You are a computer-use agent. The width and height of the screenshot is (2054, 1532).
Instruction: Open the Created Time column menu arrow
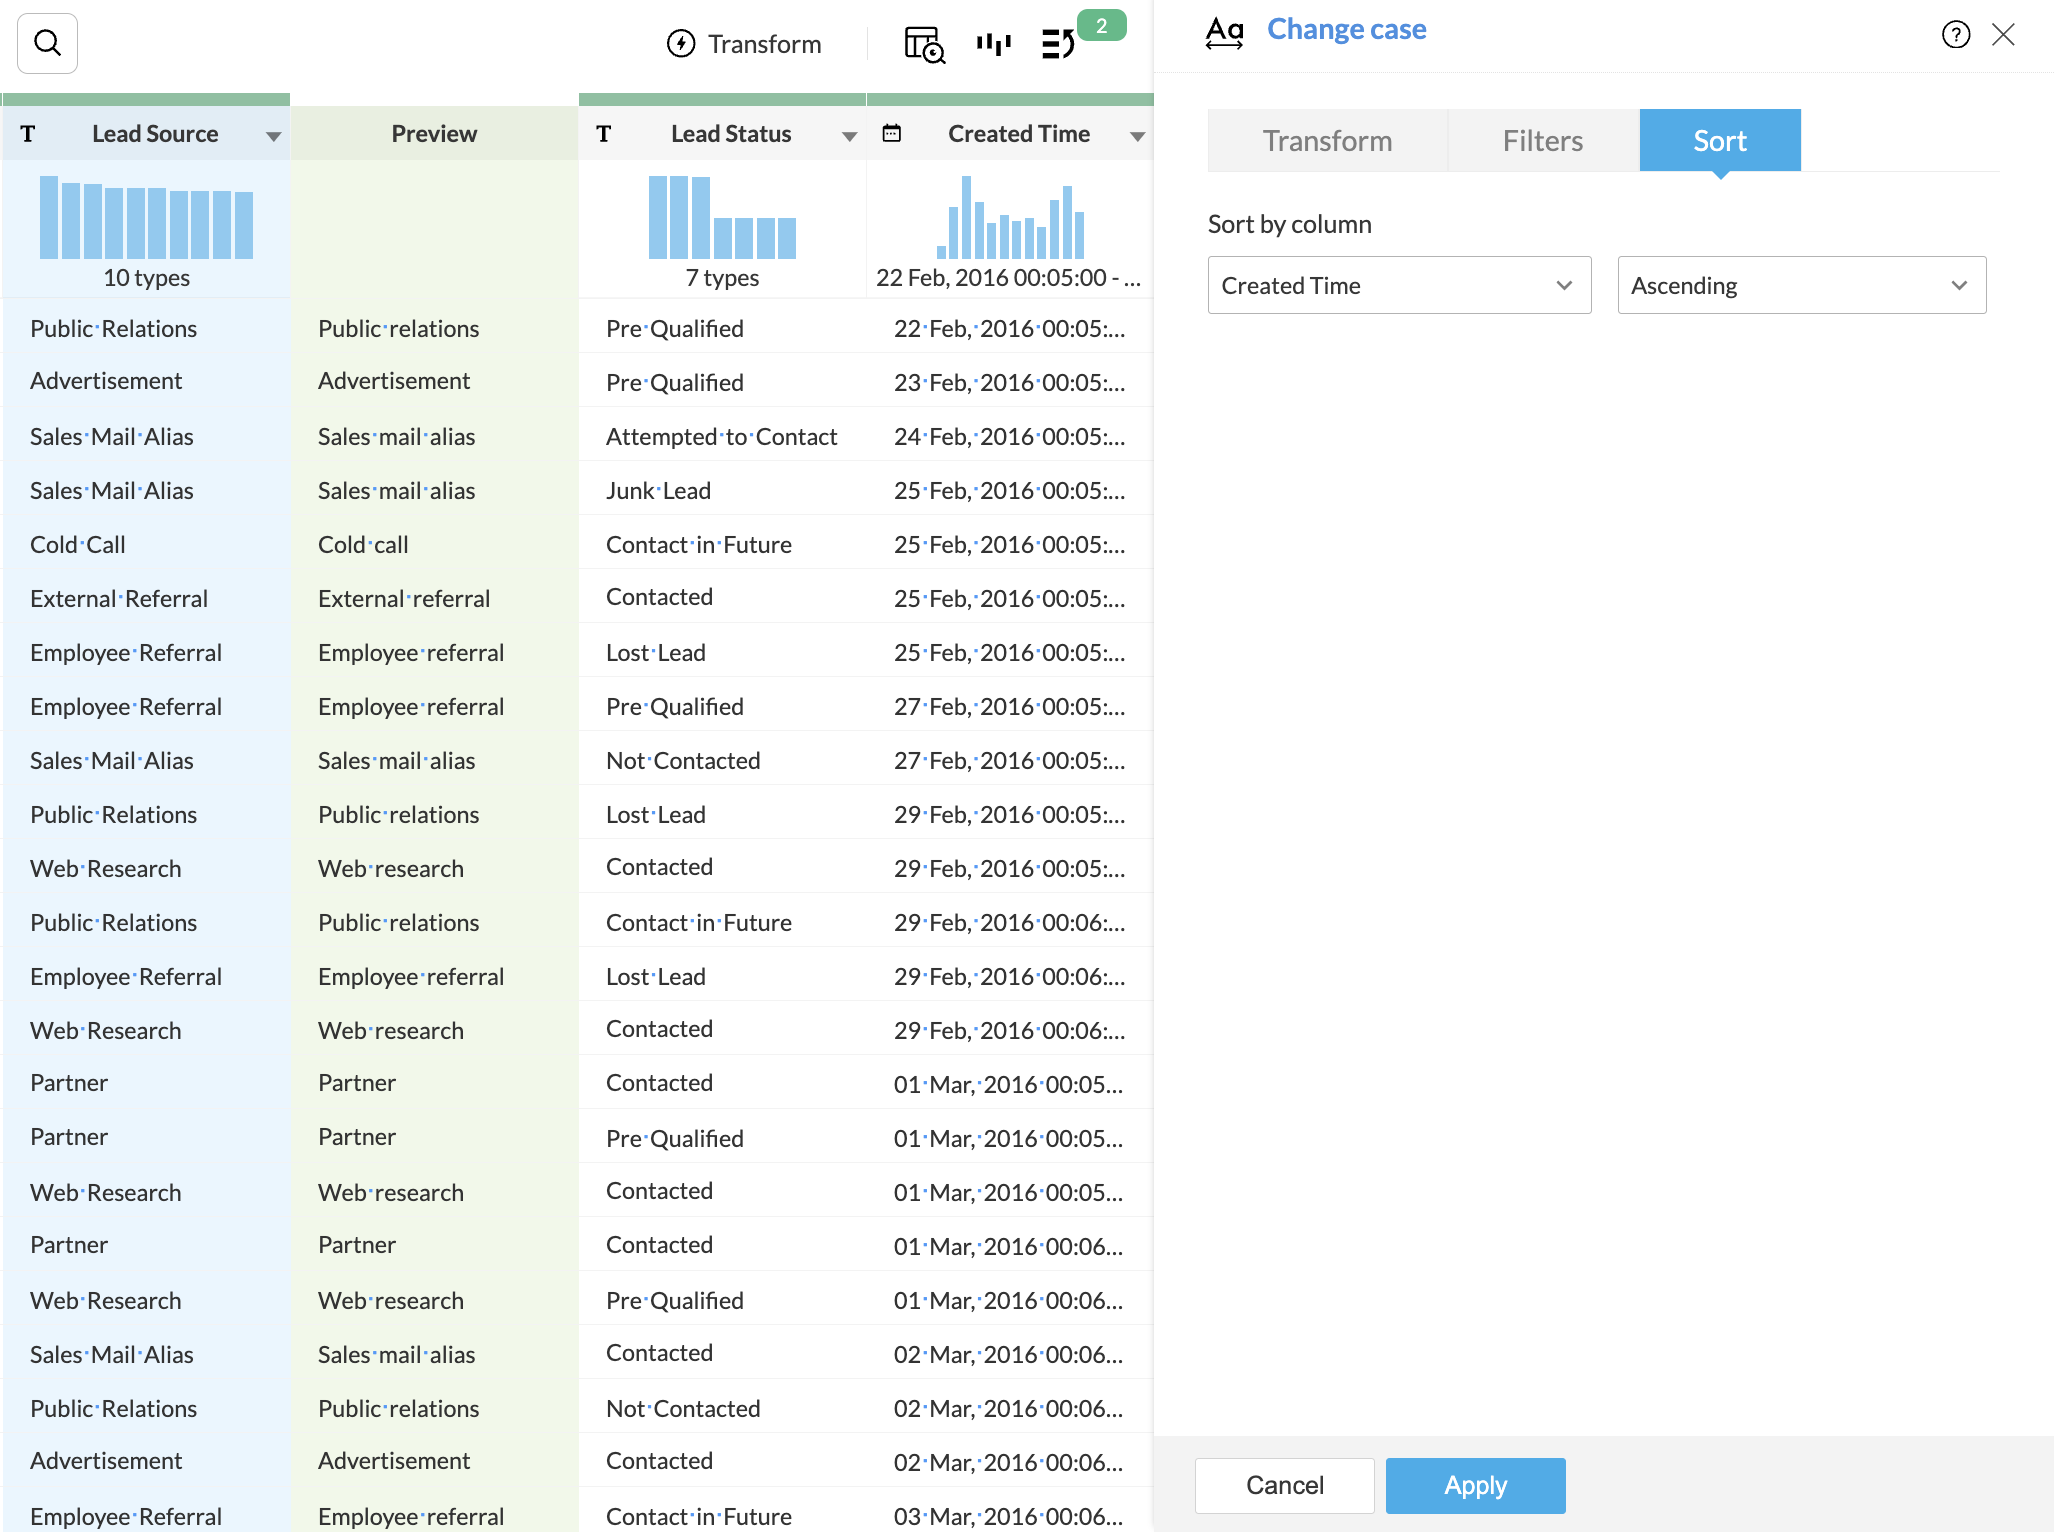[x=1137, y=136]
